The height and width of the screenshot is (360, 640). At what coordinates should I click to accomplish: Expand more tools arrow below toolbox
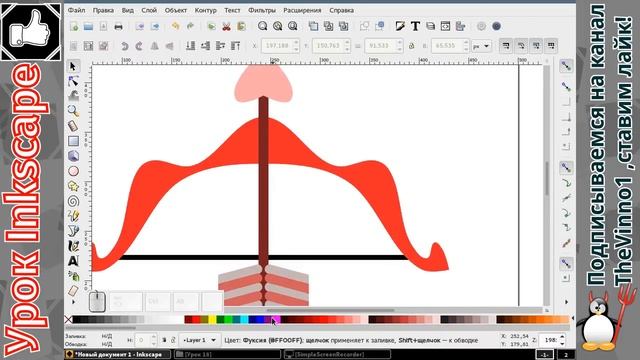pos(73,302)
